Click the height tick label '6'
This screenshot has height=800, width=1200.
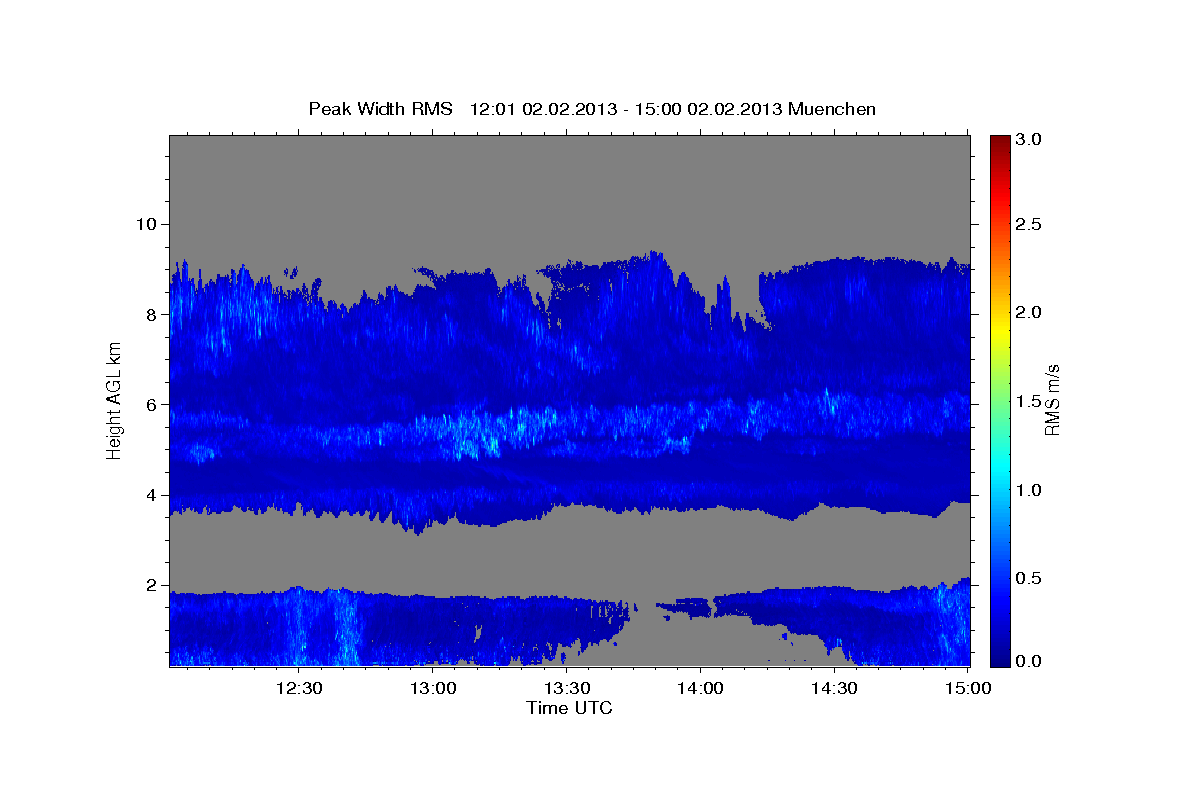(152, 405)
